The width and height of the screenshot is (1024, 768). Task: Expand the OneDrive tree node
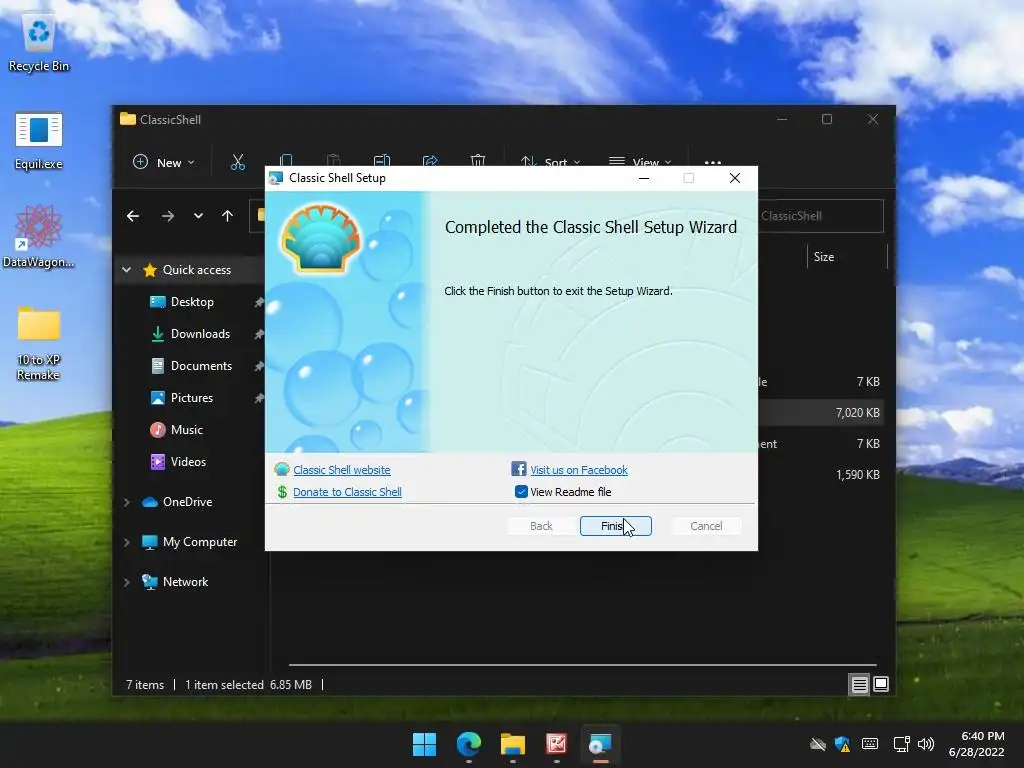click(x=127, y=502)
